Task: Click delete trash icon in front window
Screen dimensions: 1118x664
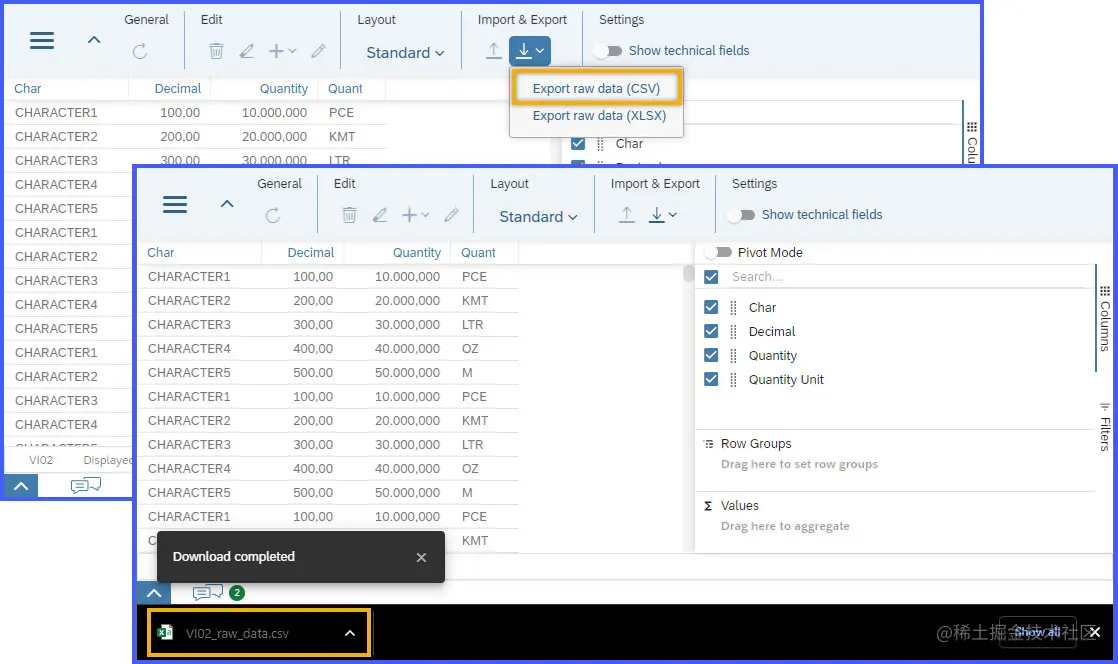Action: (349, 215)
